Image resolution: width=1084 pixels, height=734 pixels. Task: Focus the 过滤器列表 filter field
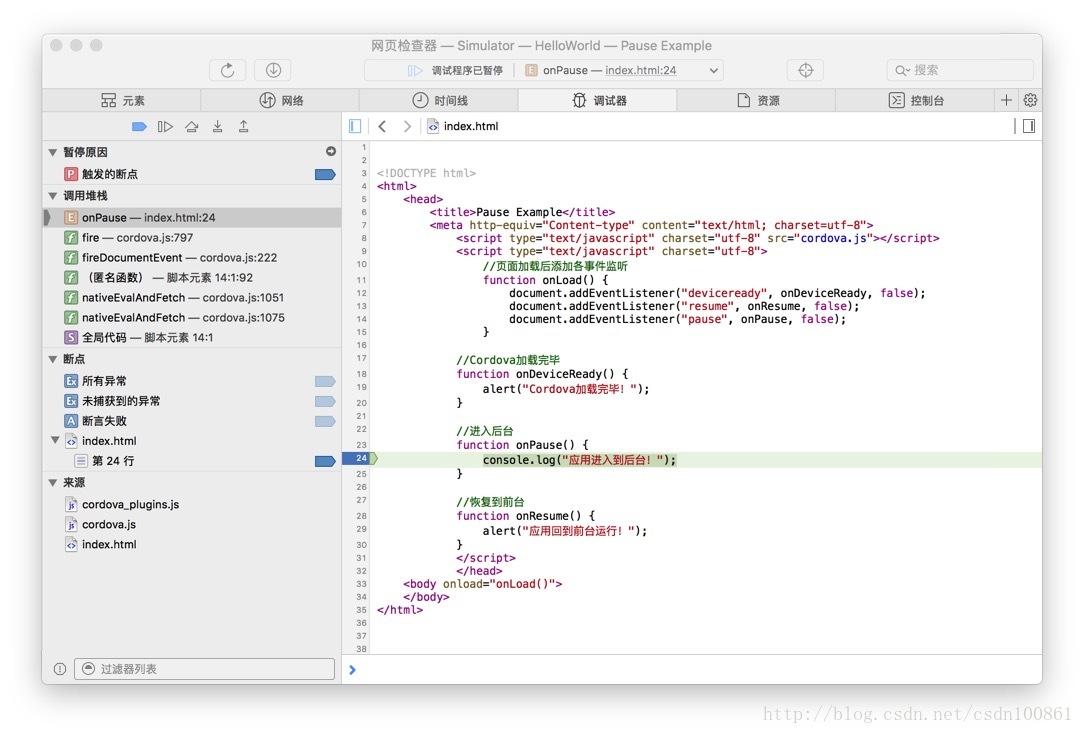205,669
